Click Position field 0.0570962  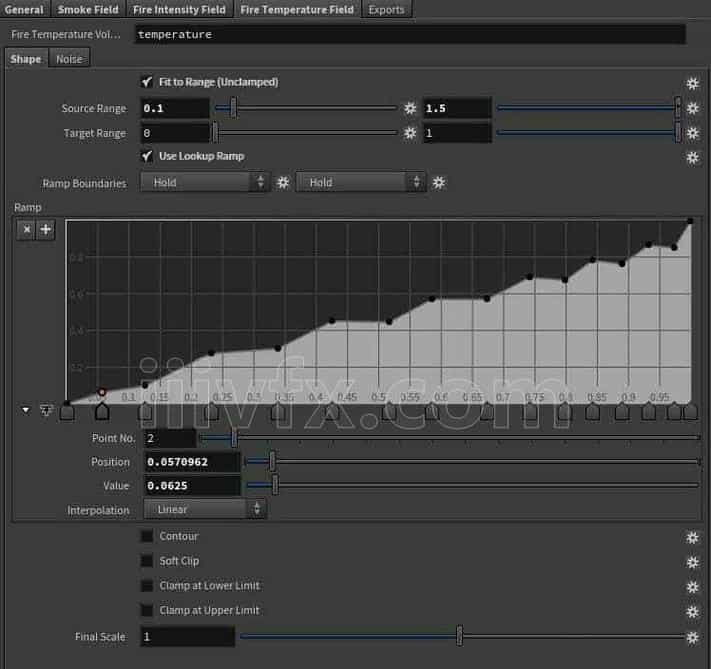point(192,462)
